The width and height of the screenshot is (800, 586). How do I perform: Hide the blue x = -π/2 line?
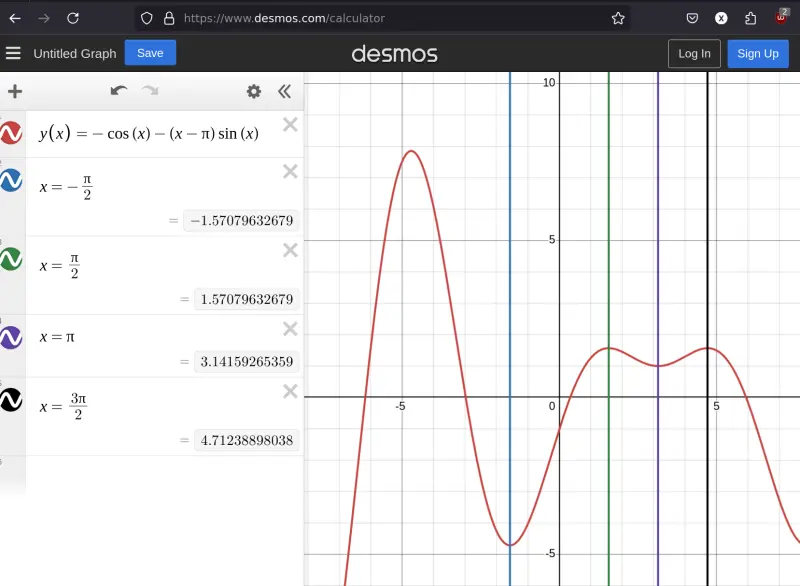(11, 180)
